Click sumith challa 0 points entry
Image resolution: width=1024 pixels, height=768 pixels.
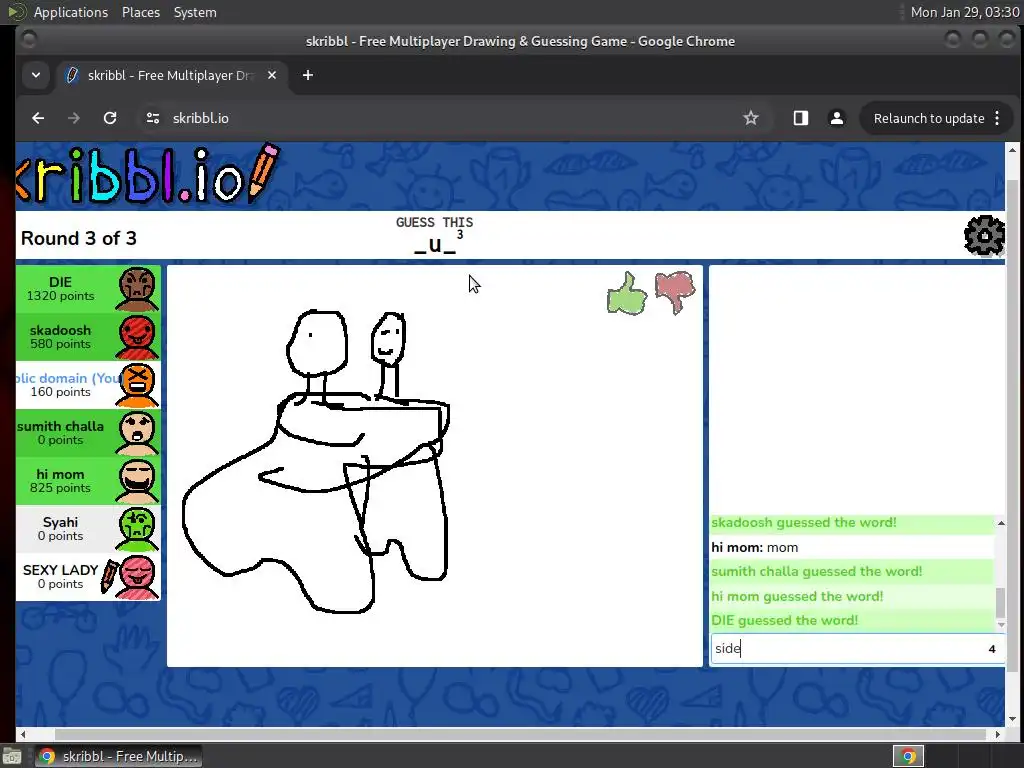click(x=88, y=433)
